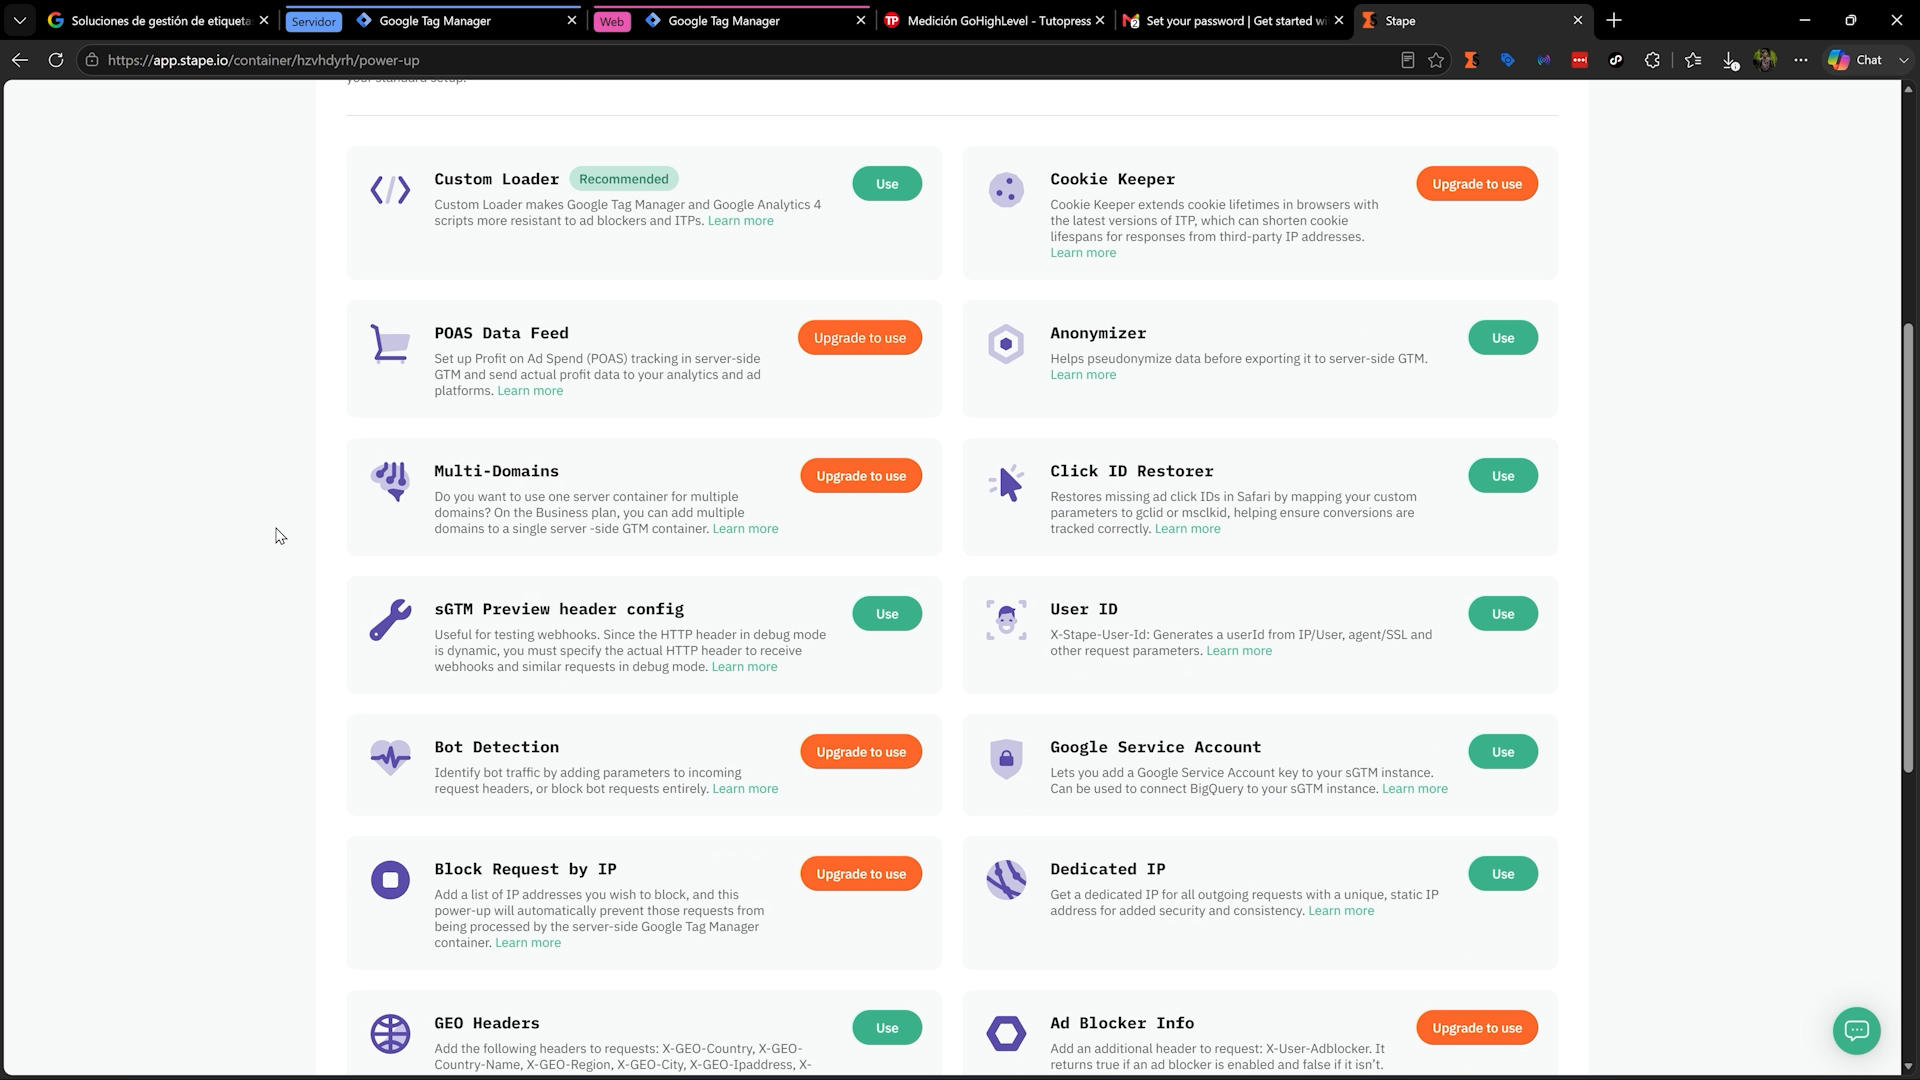Click the Google Service Account lock icon
Screen dimensions: 1920x1080
(x=1006, y=759)
